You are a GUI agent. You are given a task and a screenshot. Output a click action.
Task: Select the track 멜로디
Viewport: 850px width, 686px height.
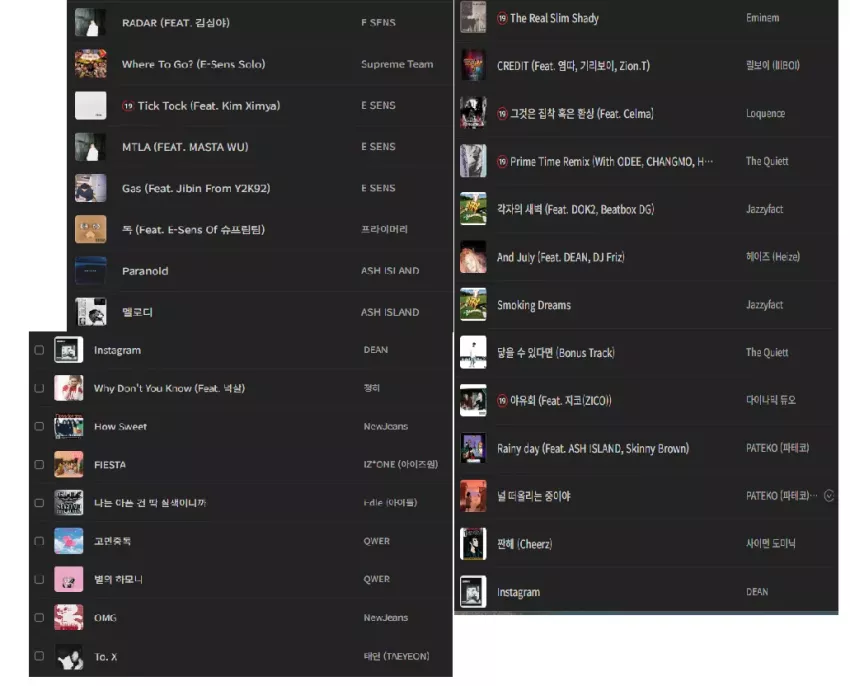[x=137, y=312]
